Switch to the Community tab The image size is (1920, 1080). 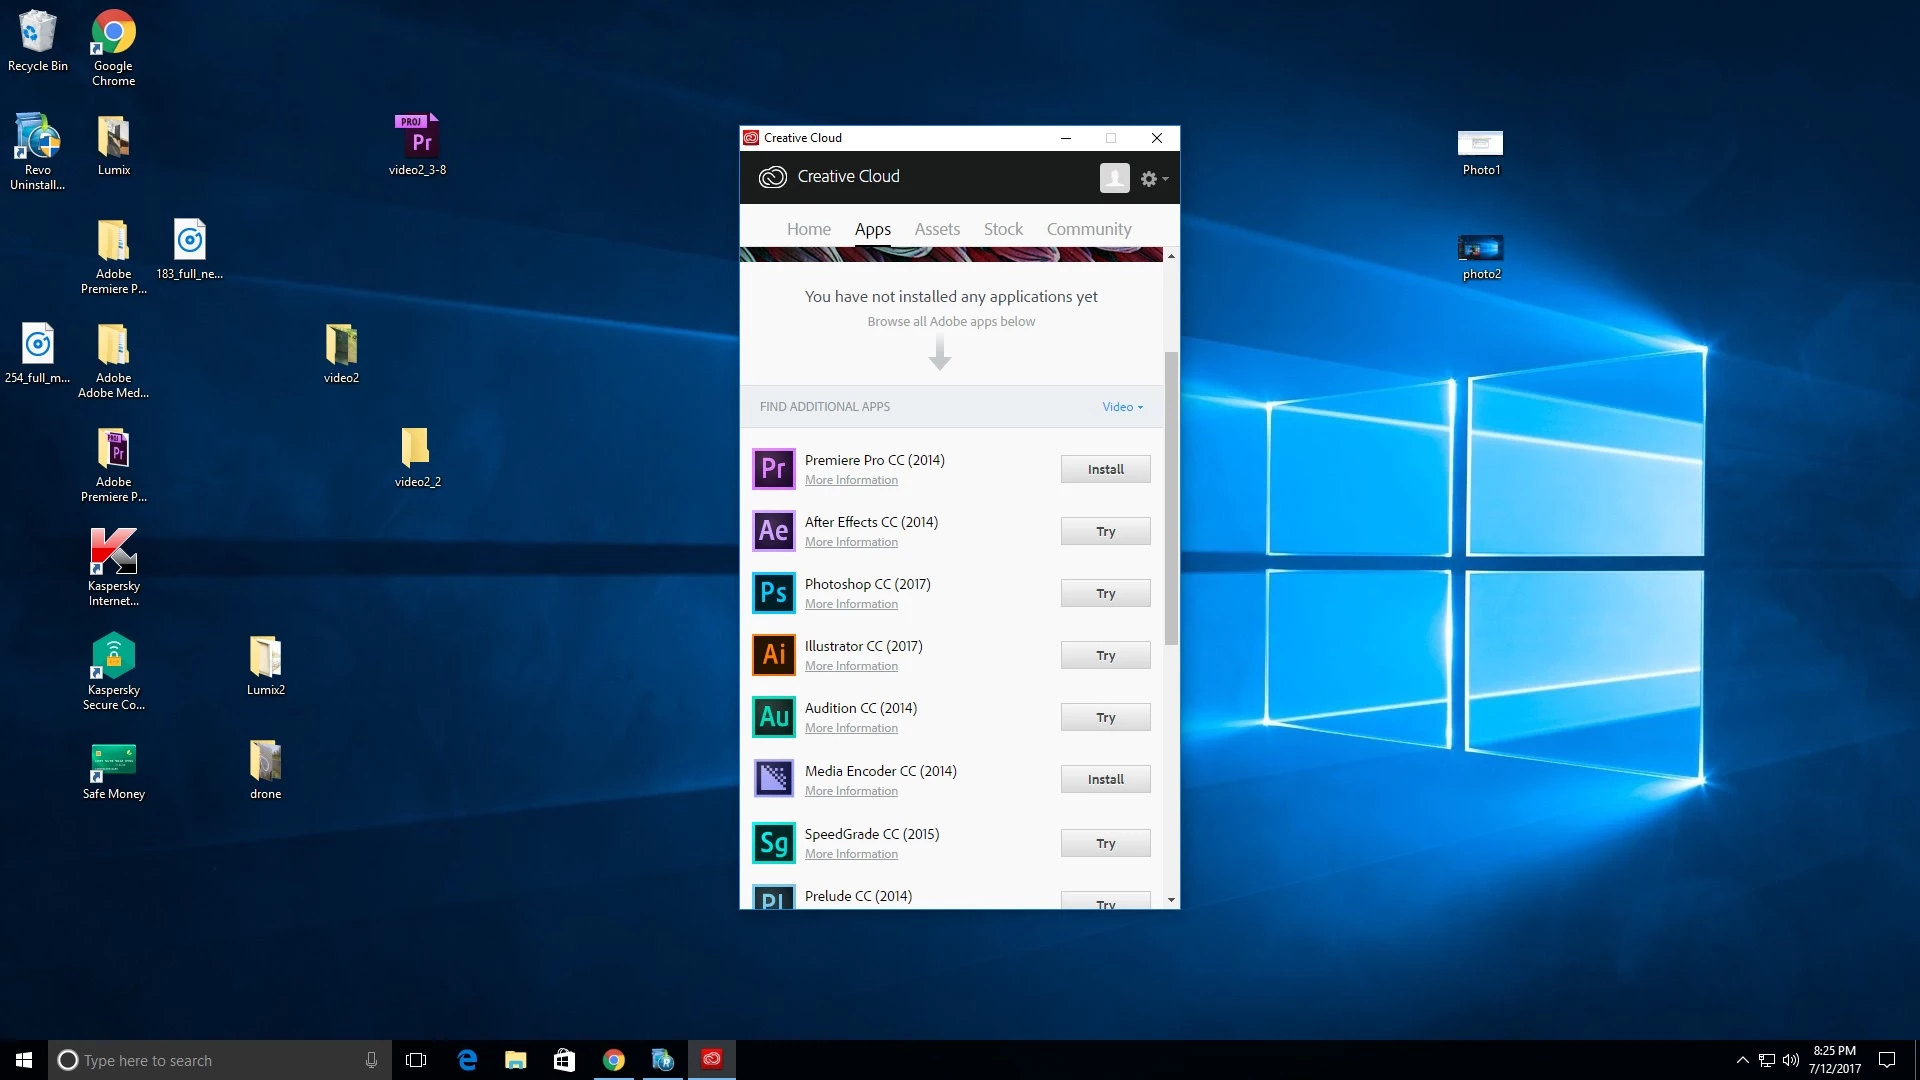click(1088, 229)
